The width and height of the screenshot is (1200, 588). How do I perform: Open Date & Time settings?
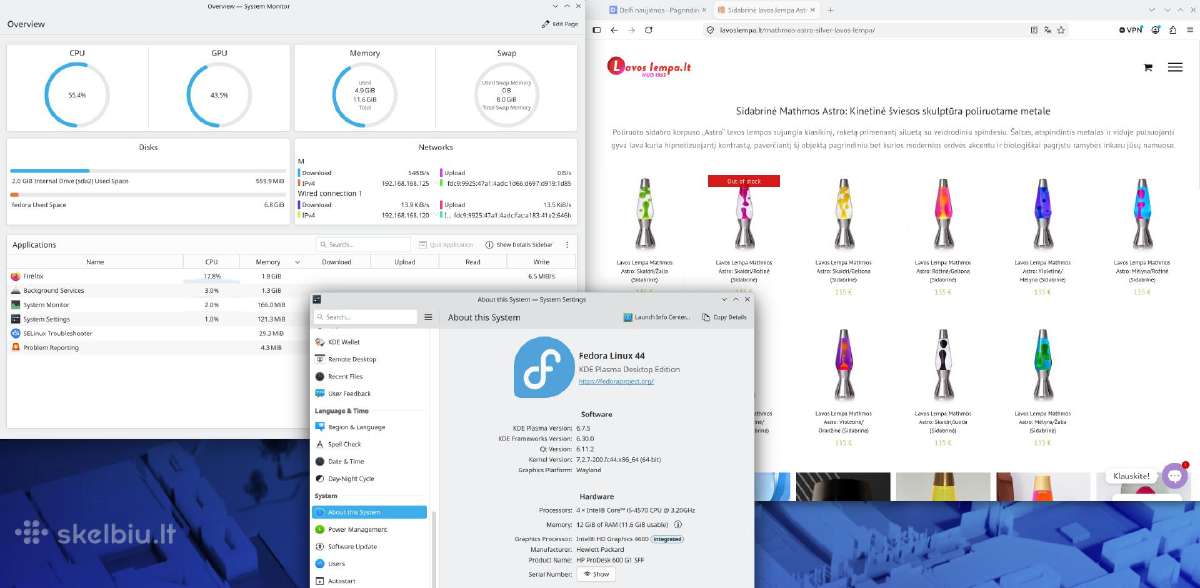(x=371, y=461)
